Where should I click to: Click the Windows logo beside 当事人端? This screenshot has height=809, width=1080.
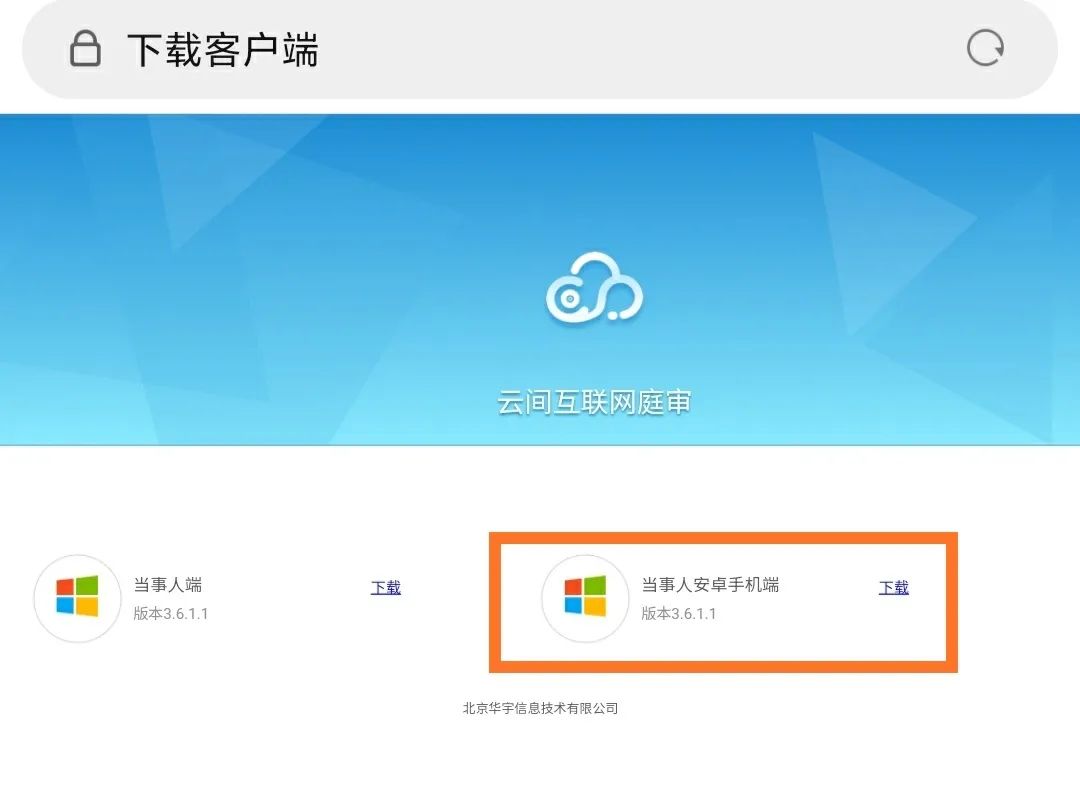click(77, 596)
